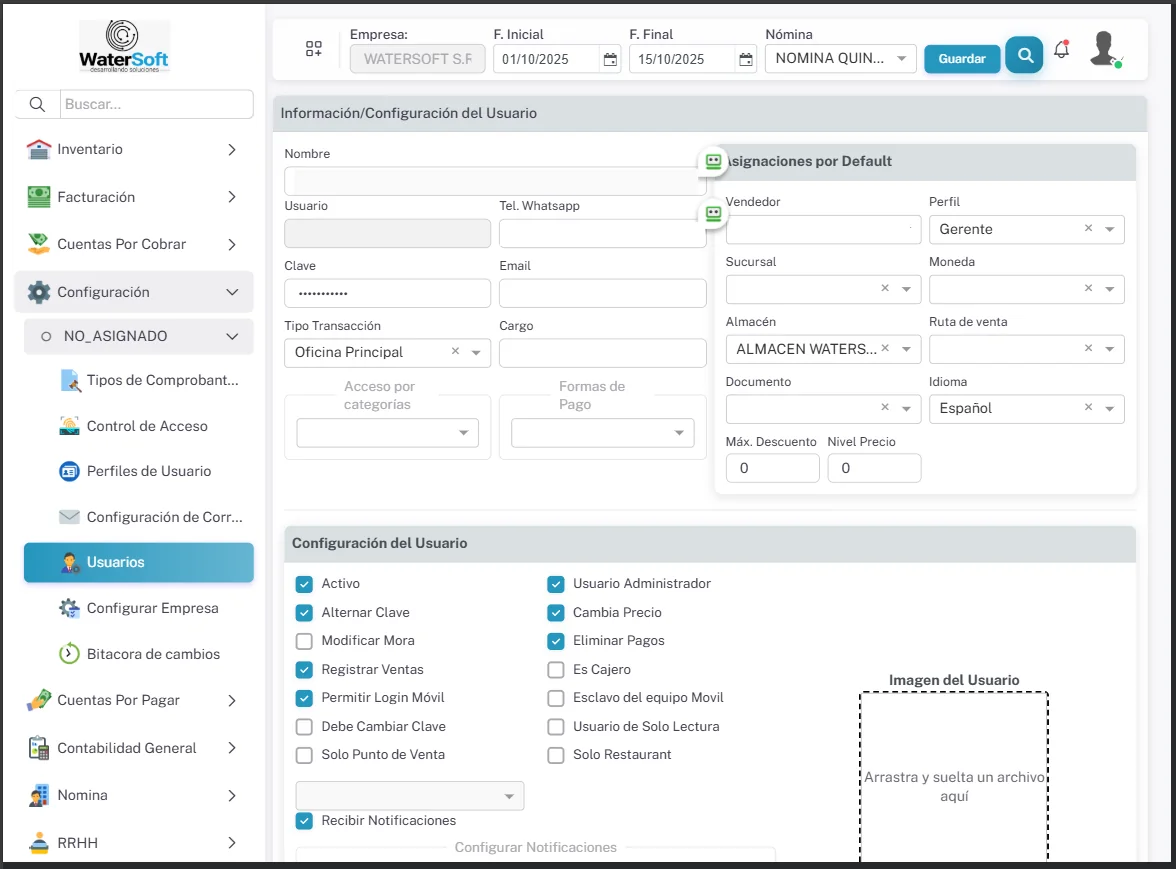Click the Bitacora de cambios clock icon
This screenshot has height=869, width=1176.
[70, 654]
